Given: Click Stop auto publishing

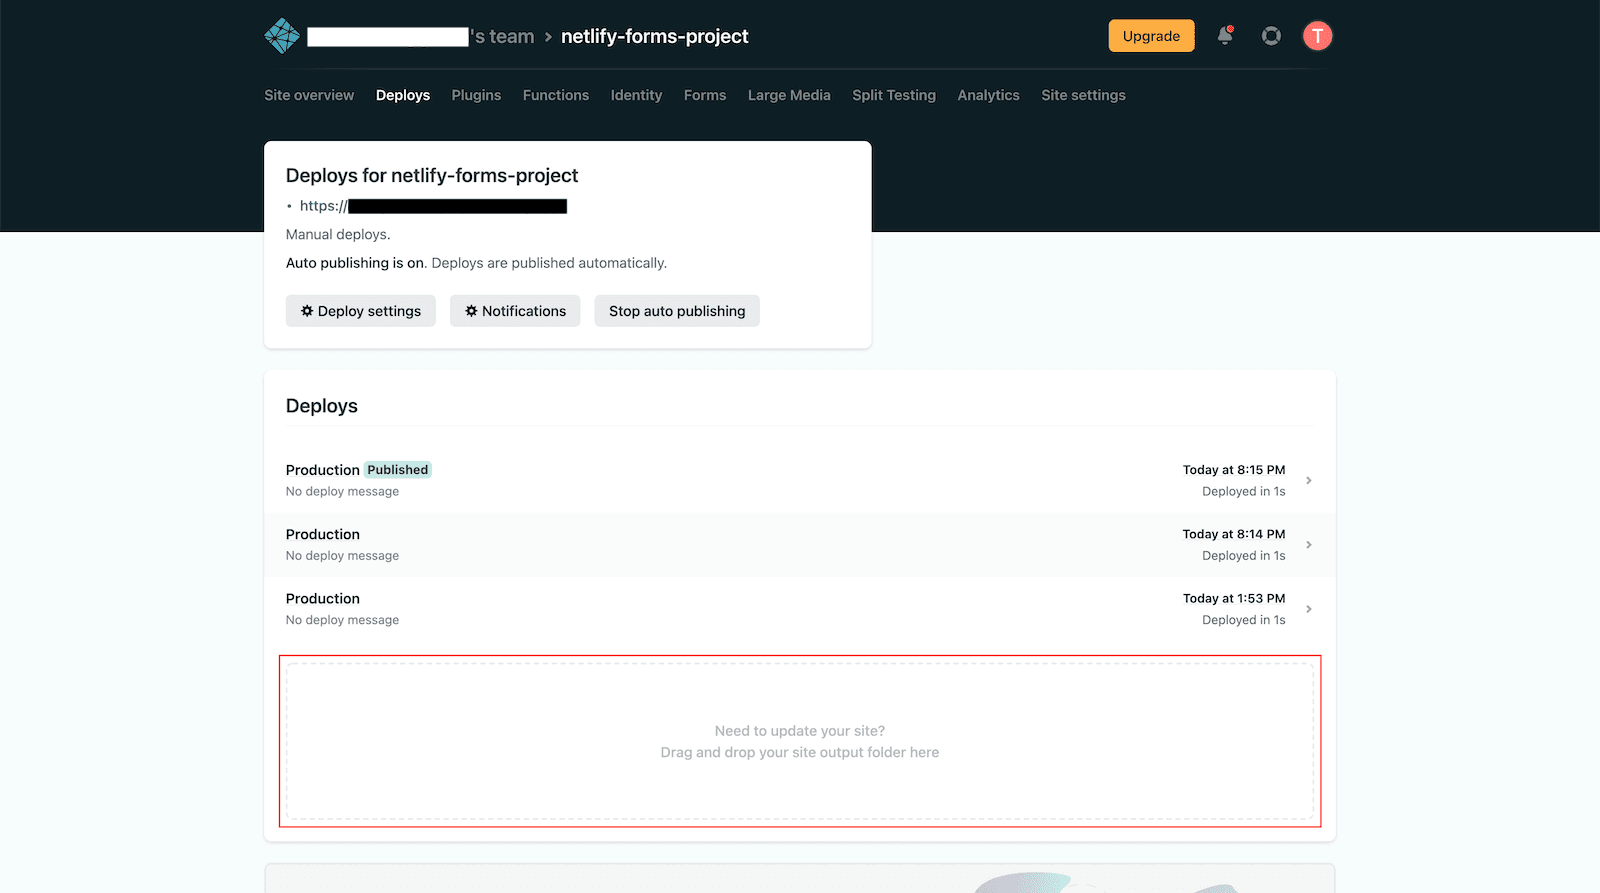Looking at the screenshot, I should (x=677, y=311).
